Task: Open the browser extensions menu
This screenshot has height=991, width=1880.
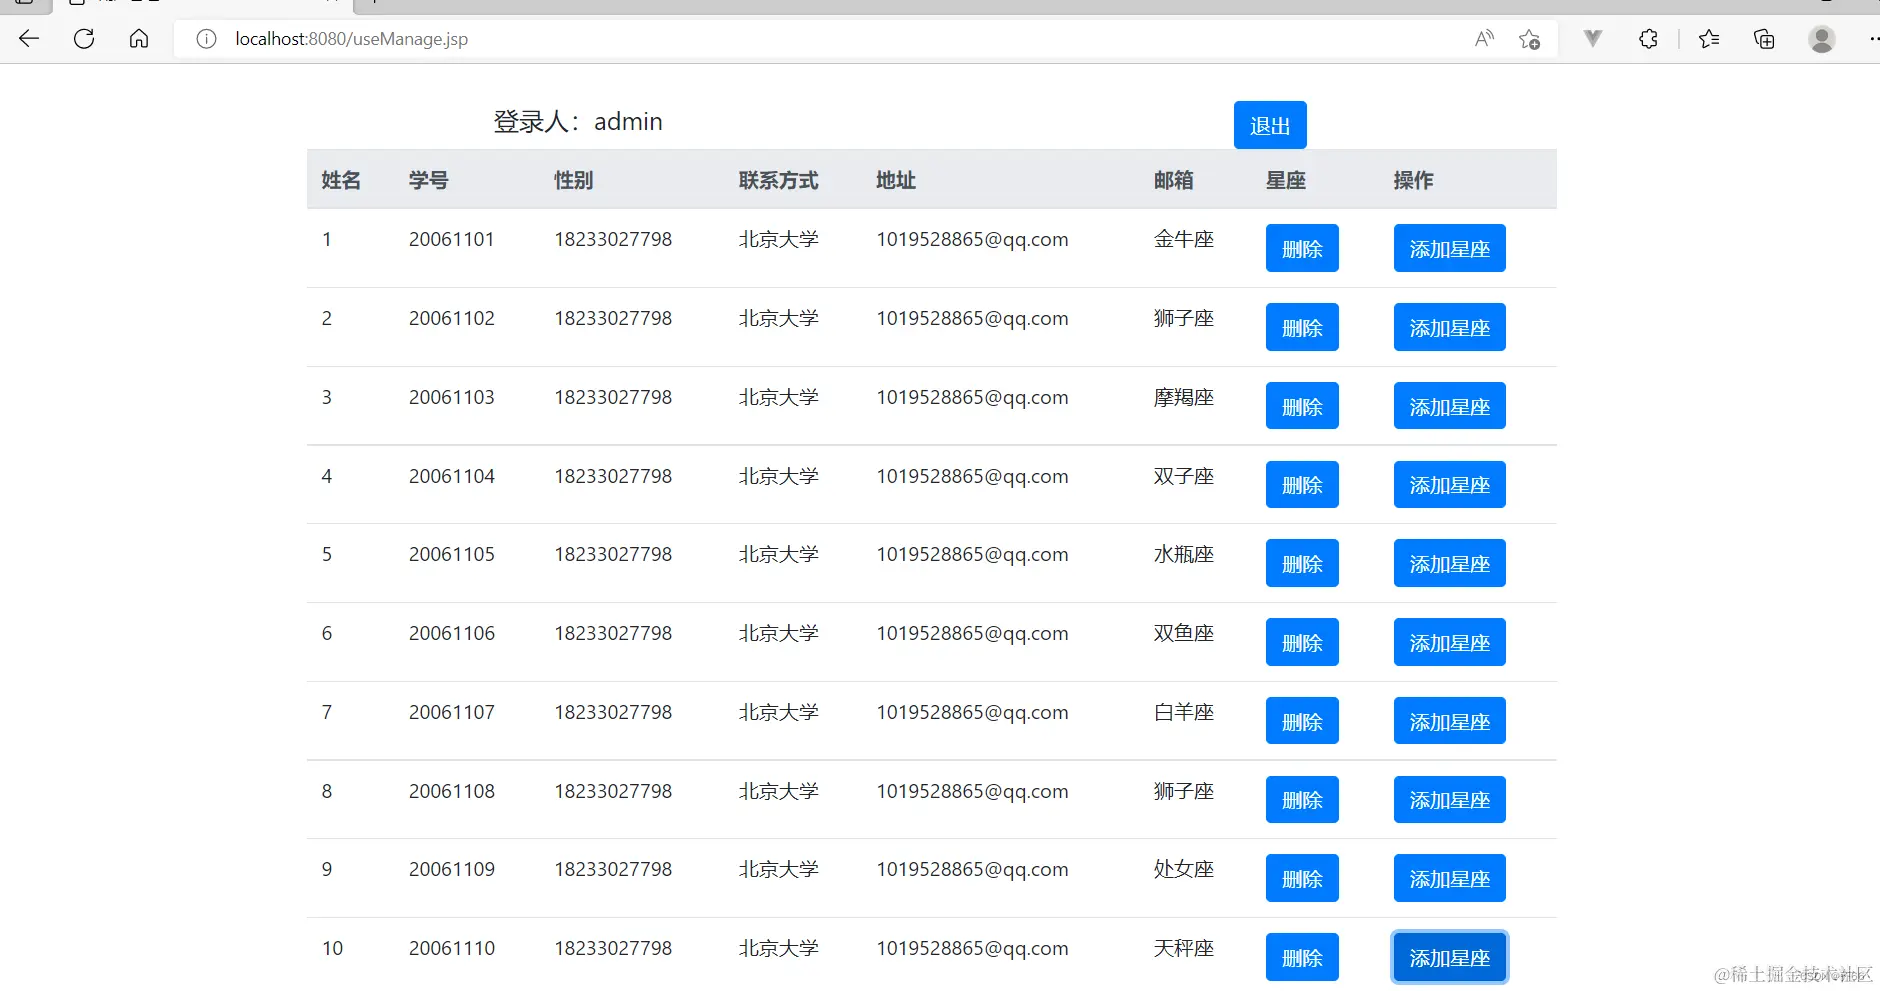Action: 1648,39
